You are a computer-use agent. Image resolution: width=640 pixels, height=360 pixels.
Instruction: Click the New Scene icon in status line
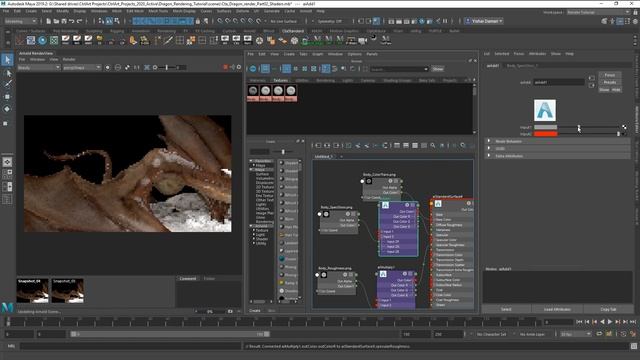point(49,21)
